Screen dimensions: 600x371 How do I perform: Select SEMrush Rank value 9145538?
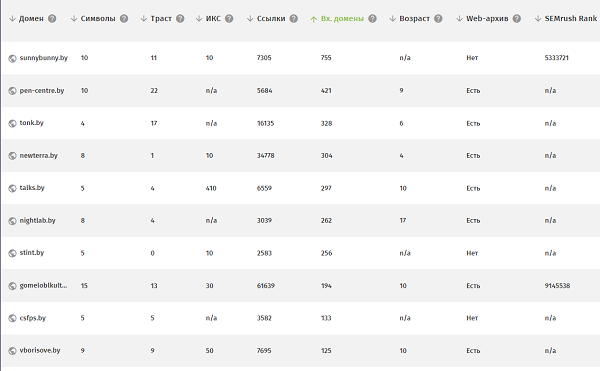point(557,286)
